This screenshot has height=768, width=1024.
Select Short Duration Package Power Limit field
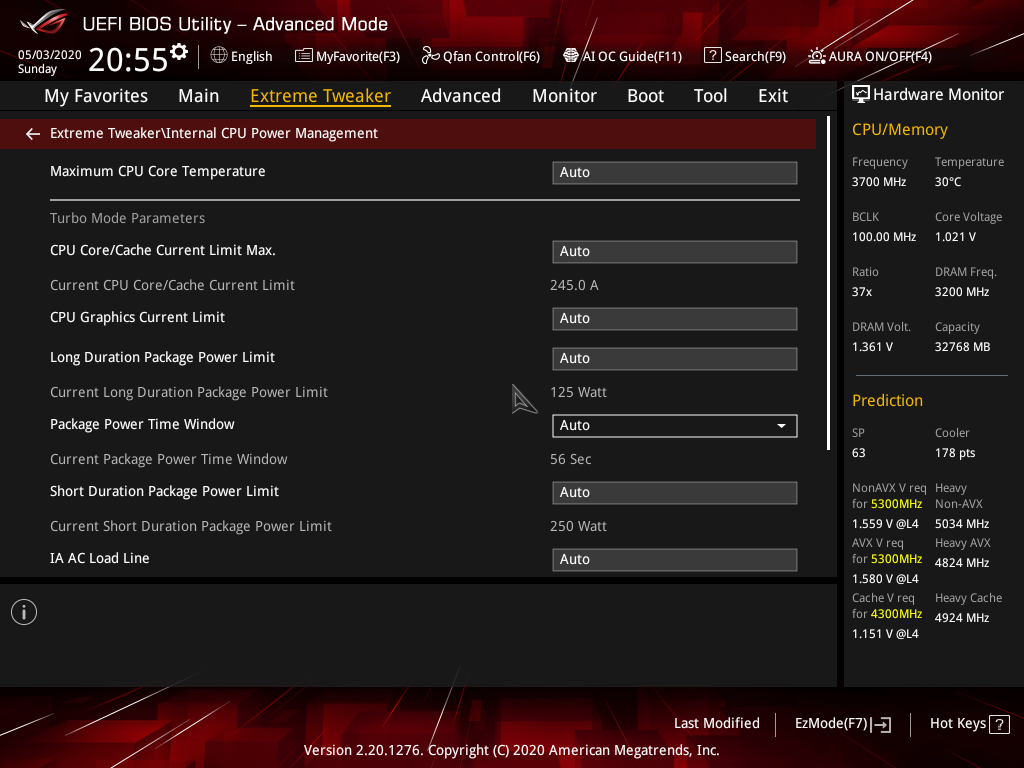pyautogui.click(x=675, y=492)
